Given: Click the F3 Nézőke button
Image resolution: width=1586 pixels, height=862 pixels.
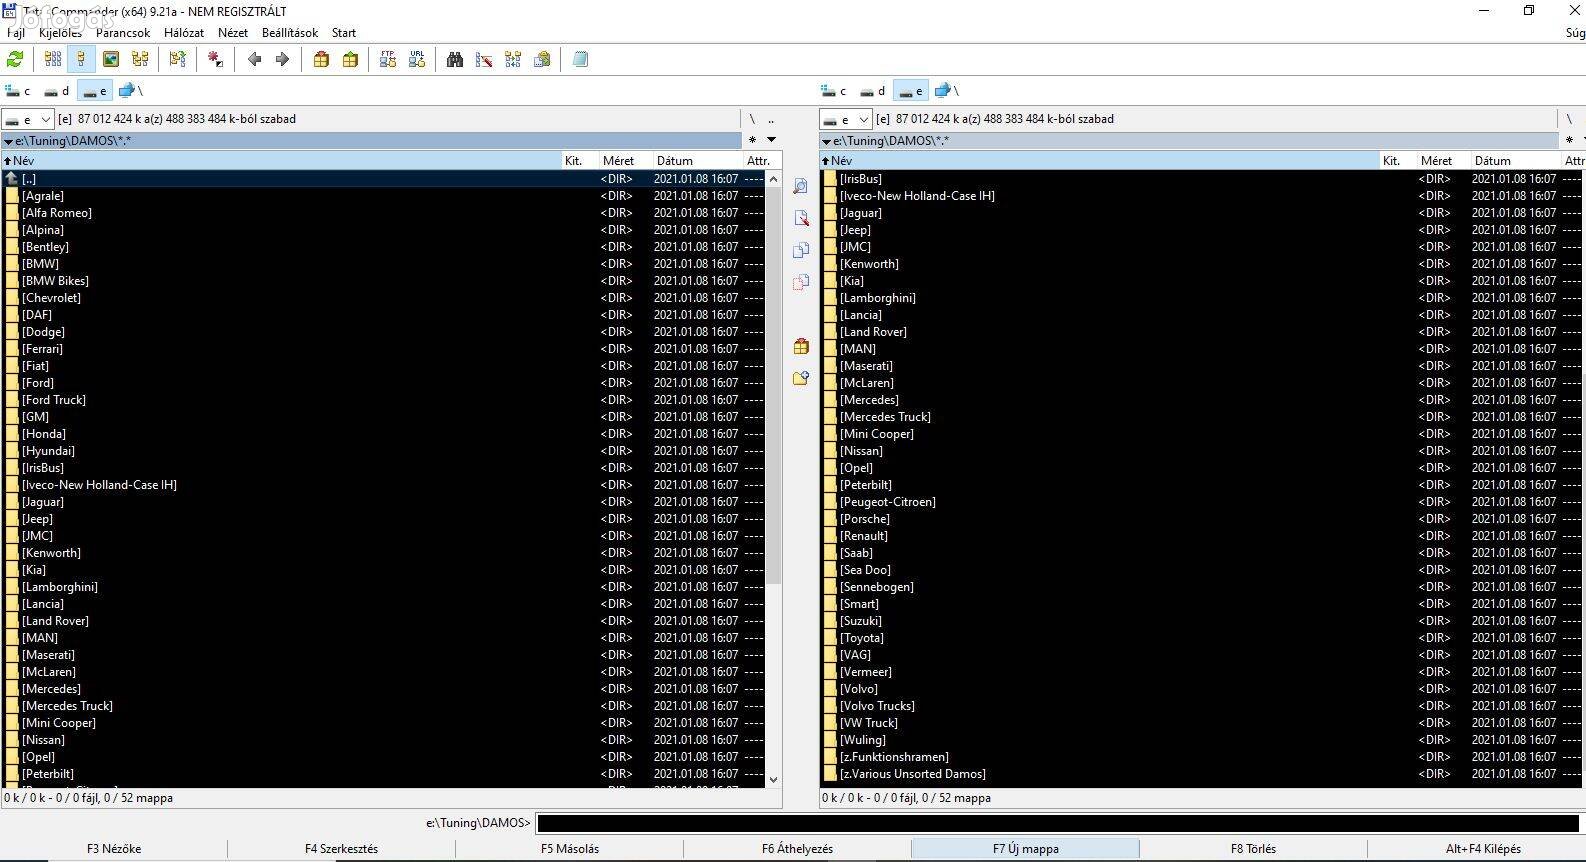Looking at the screenshot, I should [114, 849].
